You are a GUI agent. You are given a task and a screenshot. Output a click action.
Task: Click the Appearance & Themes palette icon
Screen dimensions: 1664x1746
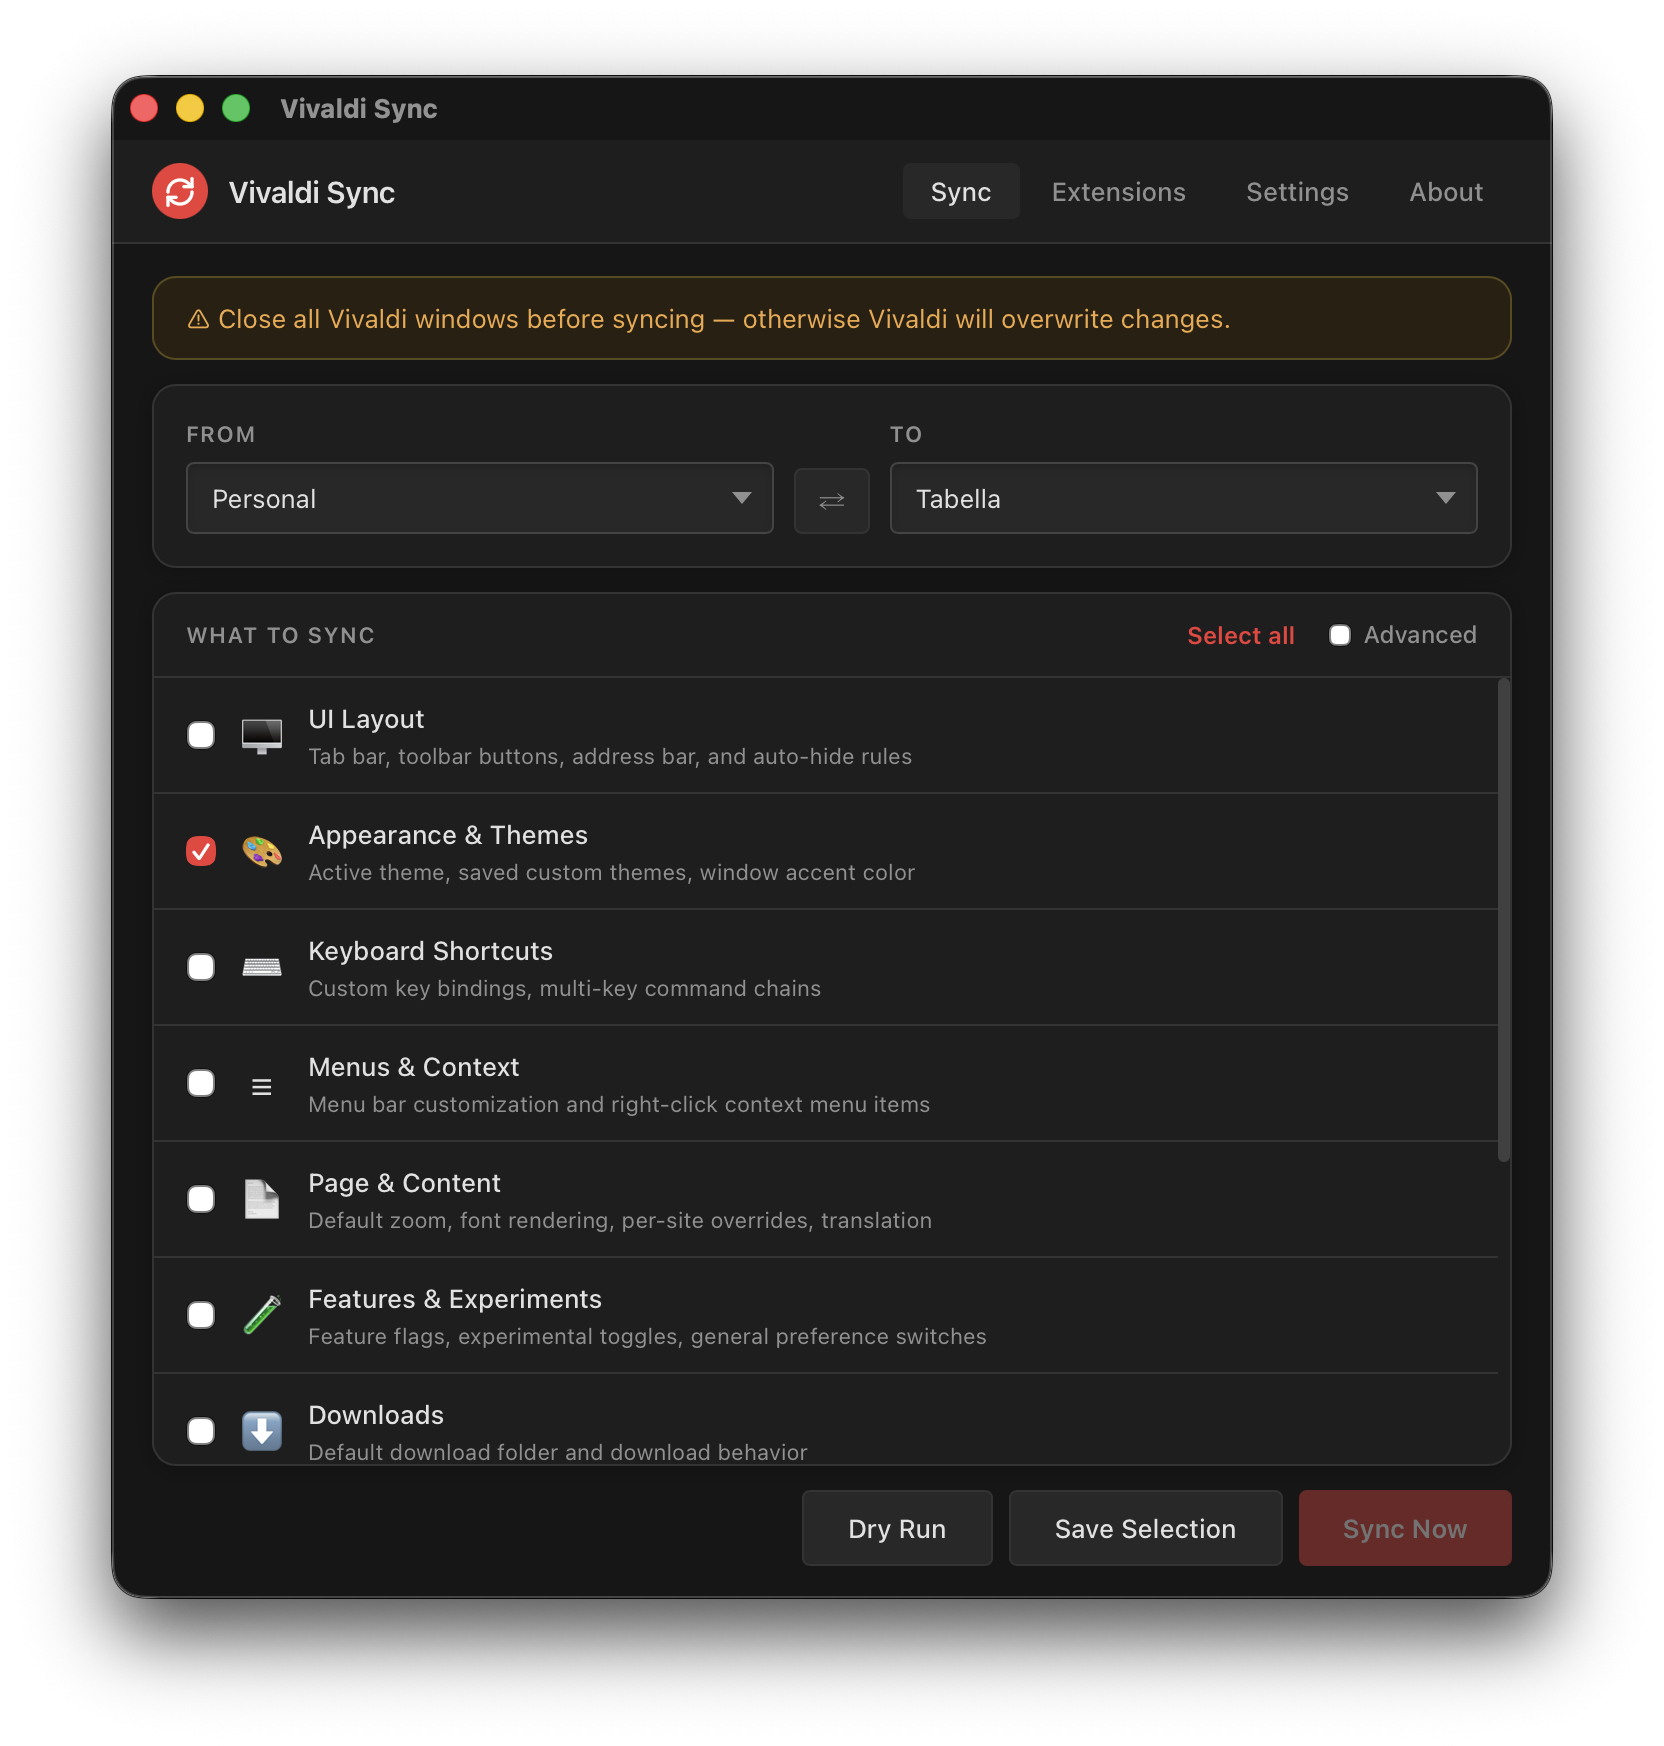tap(262, 852)
